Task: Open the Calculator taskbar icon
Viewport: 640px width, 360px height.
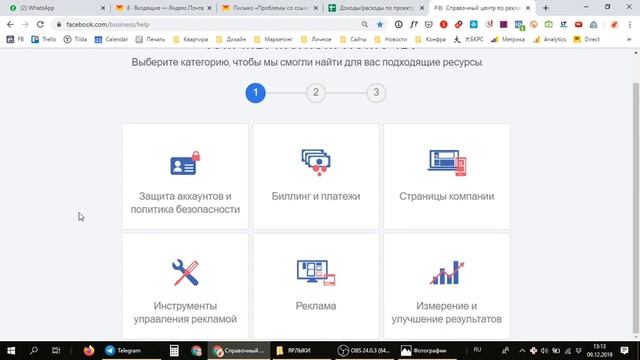Action: pos(174,351)
